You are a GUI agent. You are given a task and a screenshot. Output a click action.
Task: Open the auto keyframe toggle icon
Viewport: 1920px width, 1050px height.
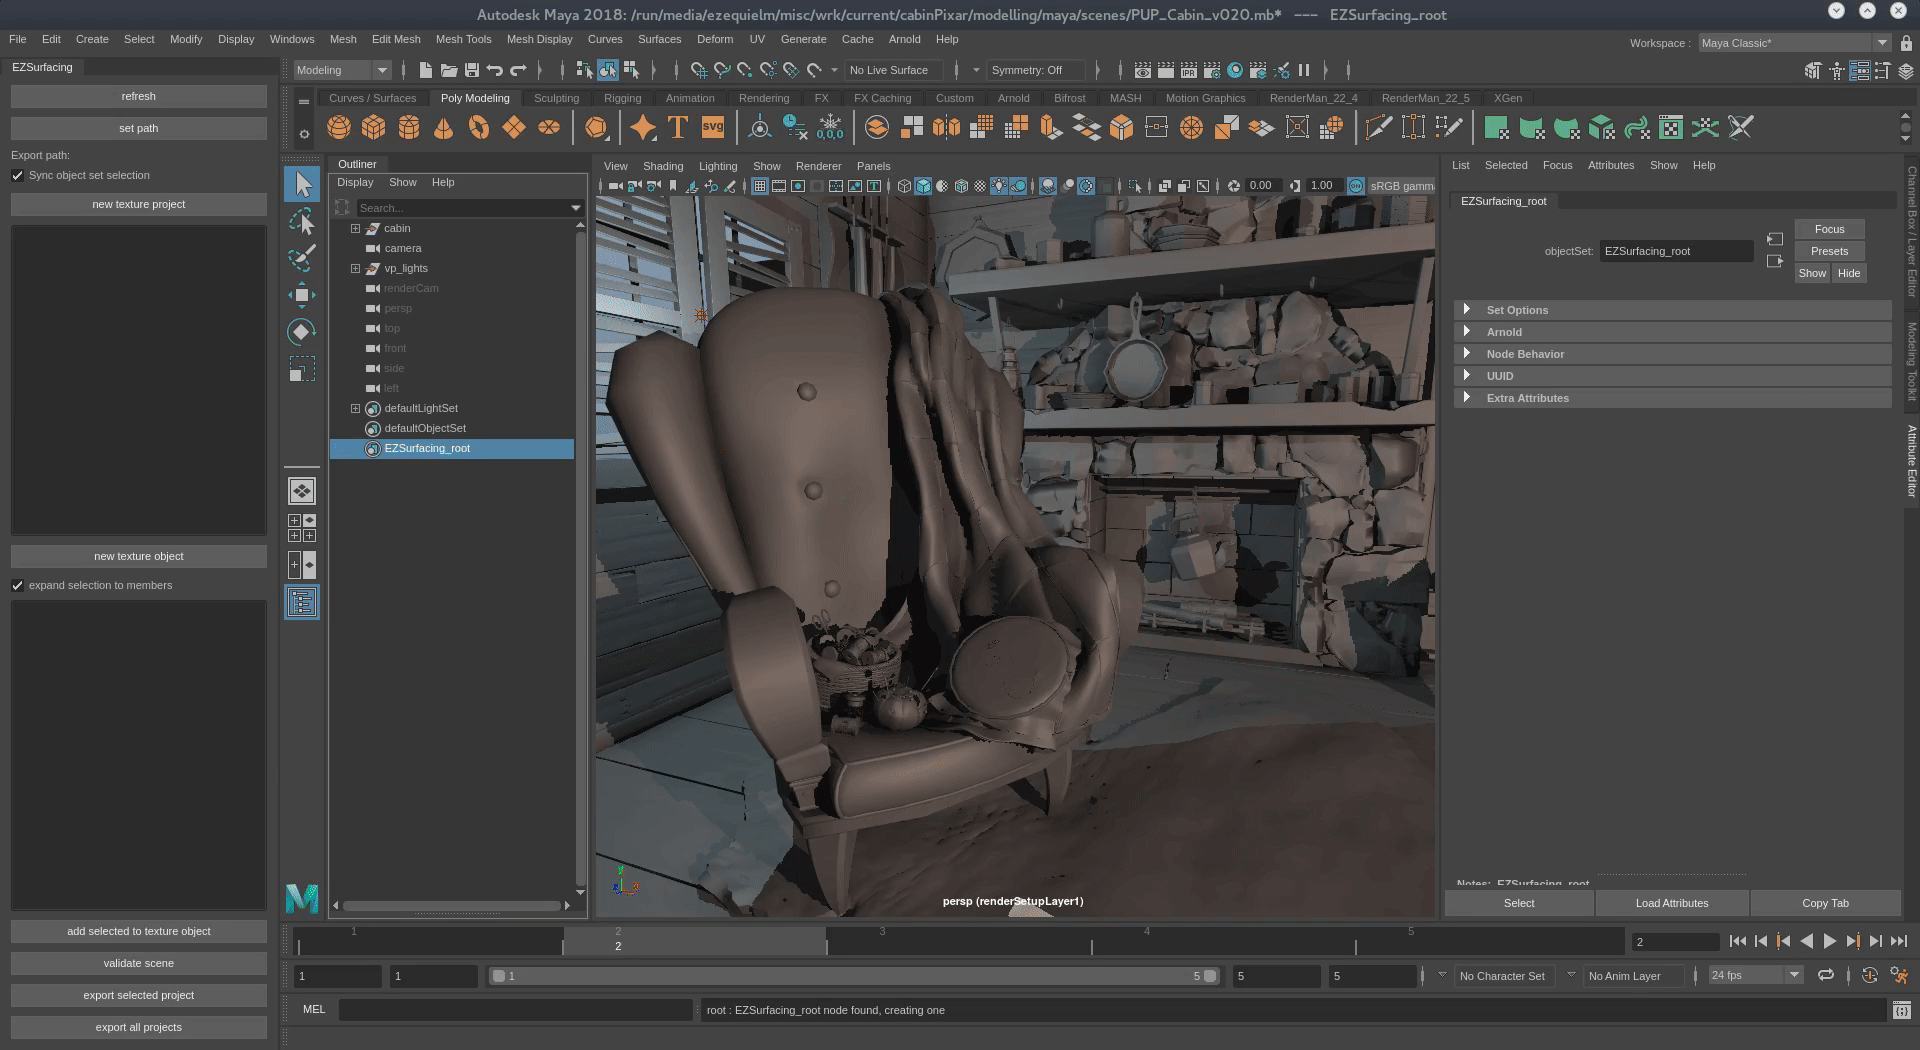click(1869, 975)
